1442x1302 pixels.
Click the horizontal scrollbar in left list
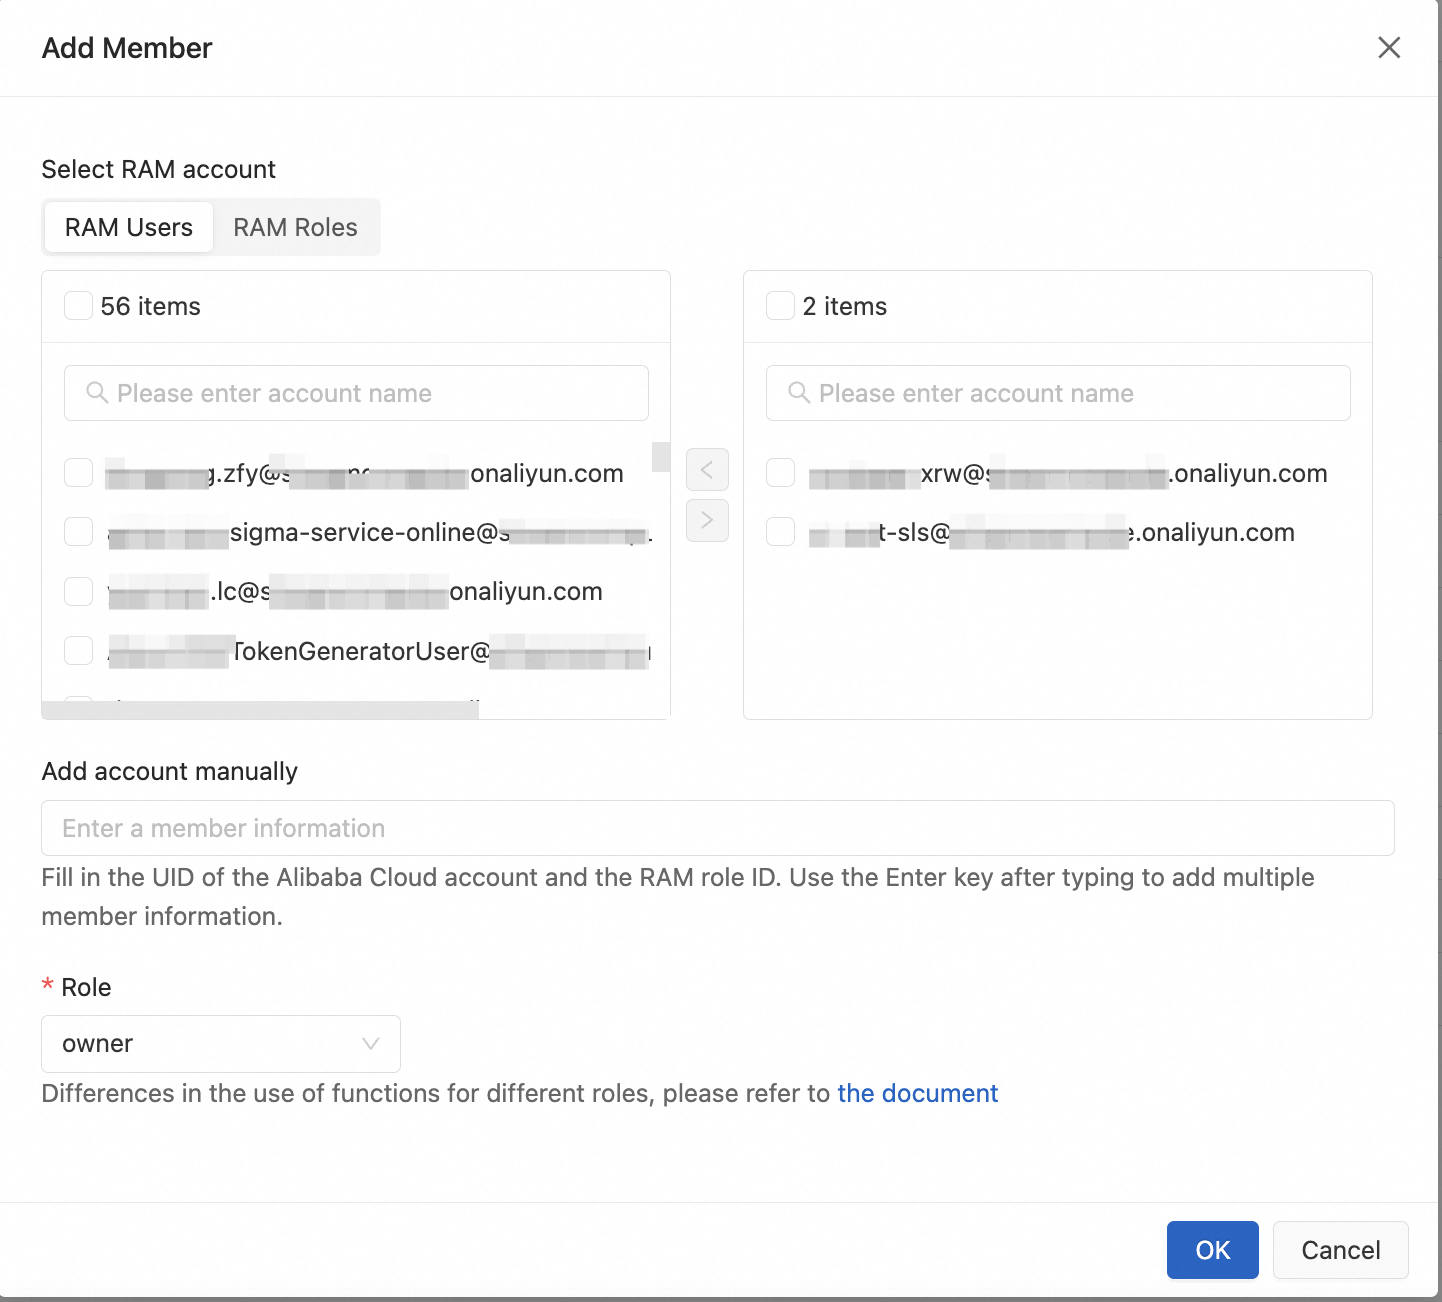coord(260,710)
